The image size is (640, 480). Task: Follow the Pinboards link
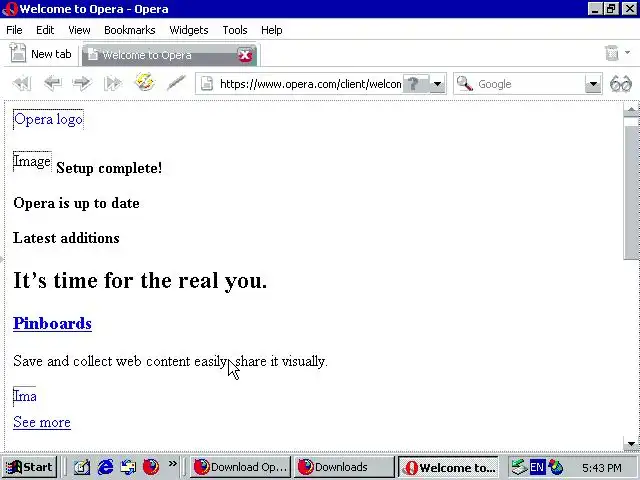52,323
